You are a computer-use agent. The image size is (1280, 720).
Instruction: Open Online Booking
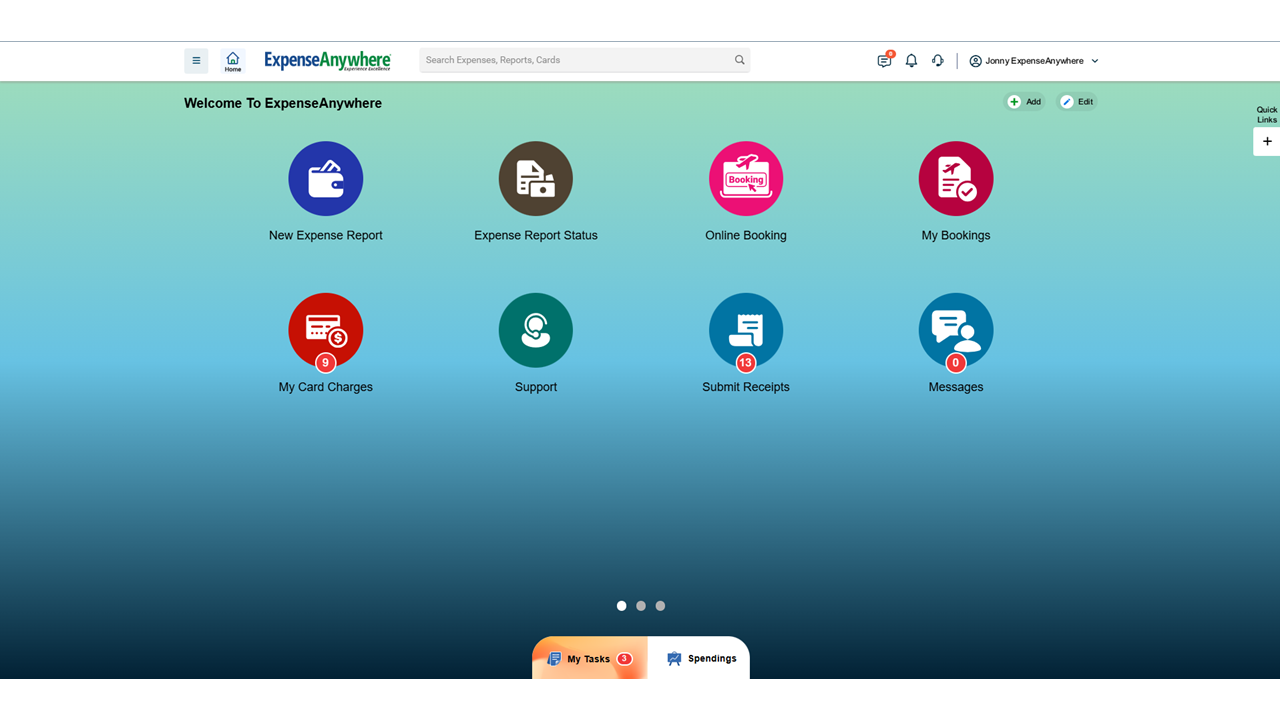tap(746, 178)
